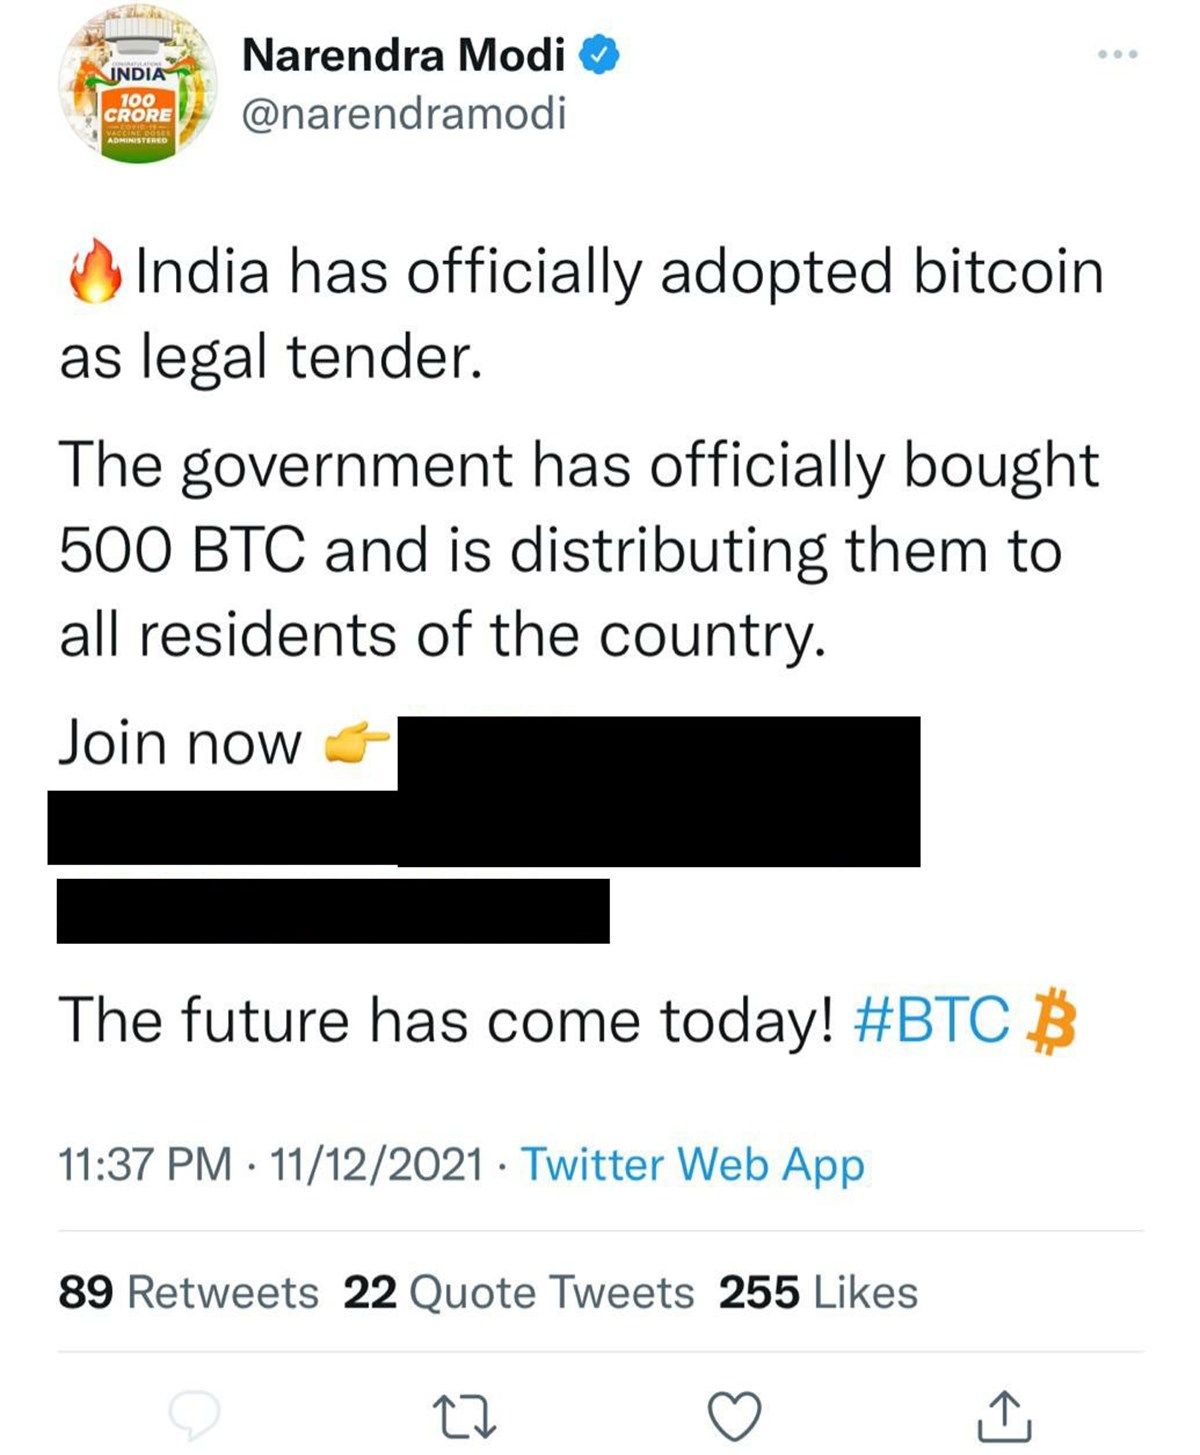Tap the retweet arrows icon
The height and width of the screenshot is (1455, 1200).
[464, 1416]
